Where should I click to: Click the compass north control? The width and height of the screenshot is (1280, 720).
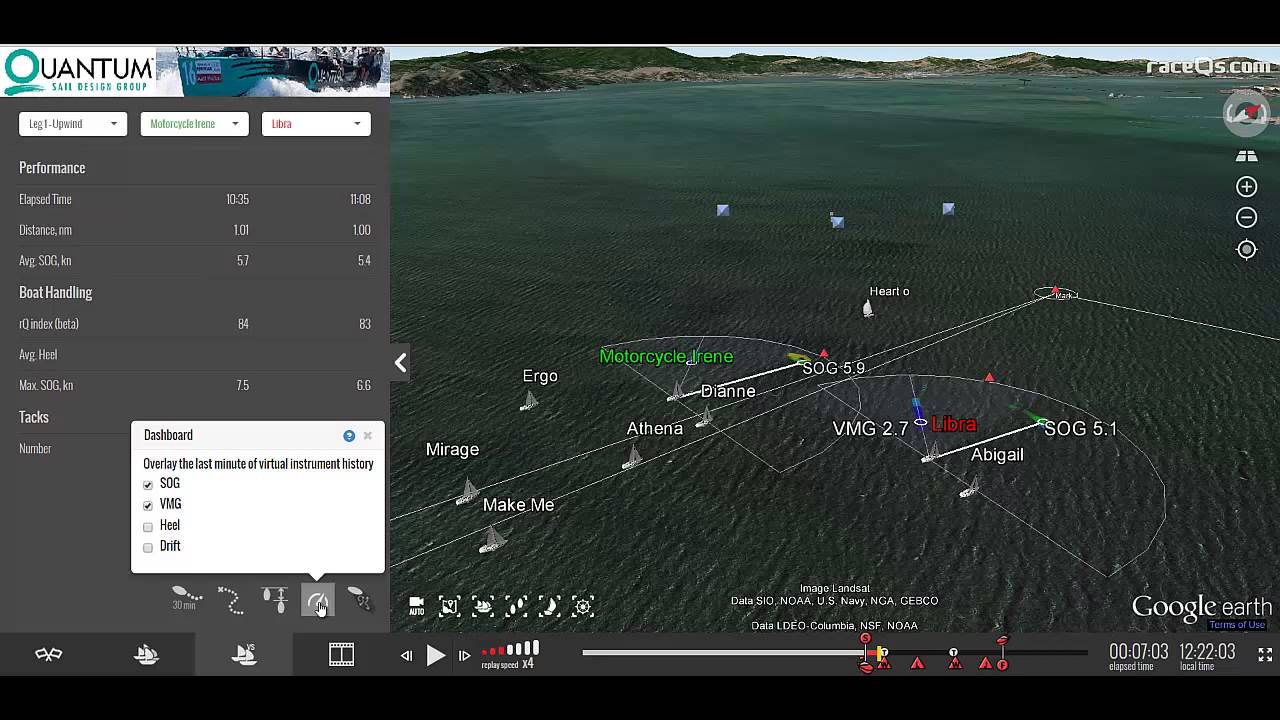tap(1246, 112)
